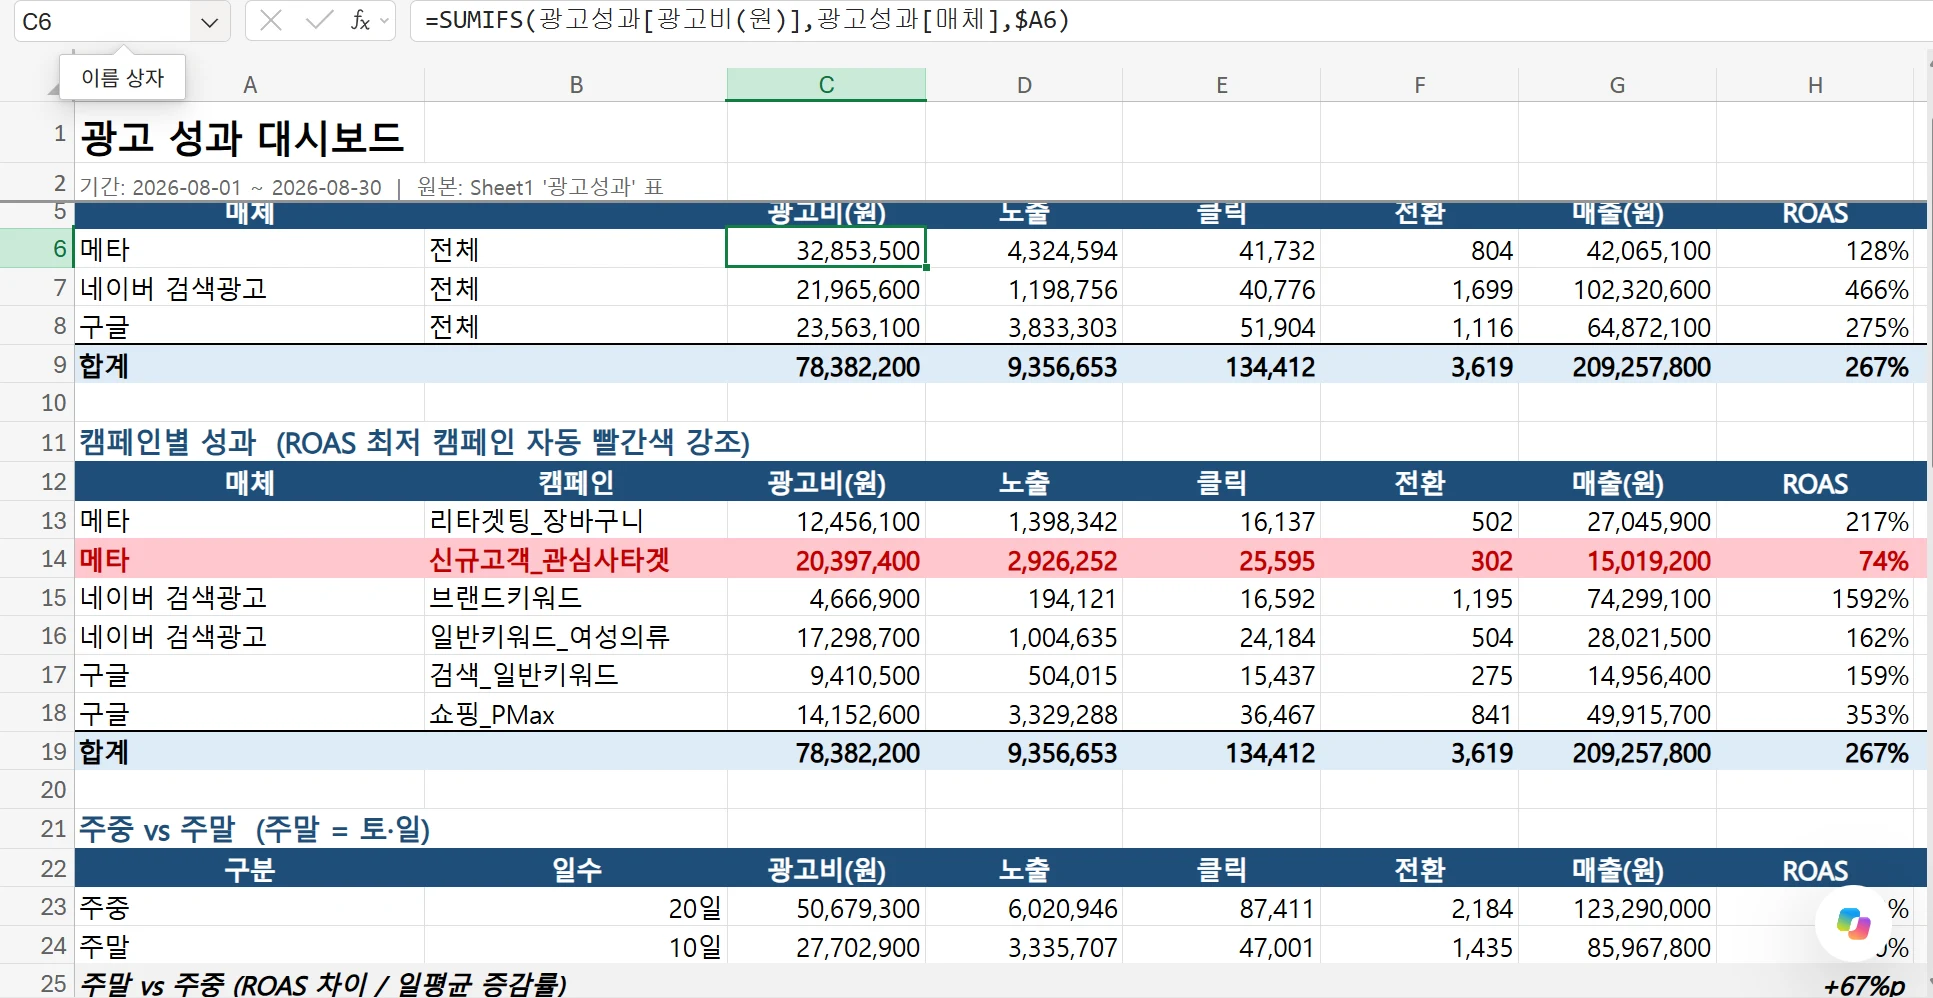Click the Name Box showing C6
The image size is (1933, 998).
102,22
